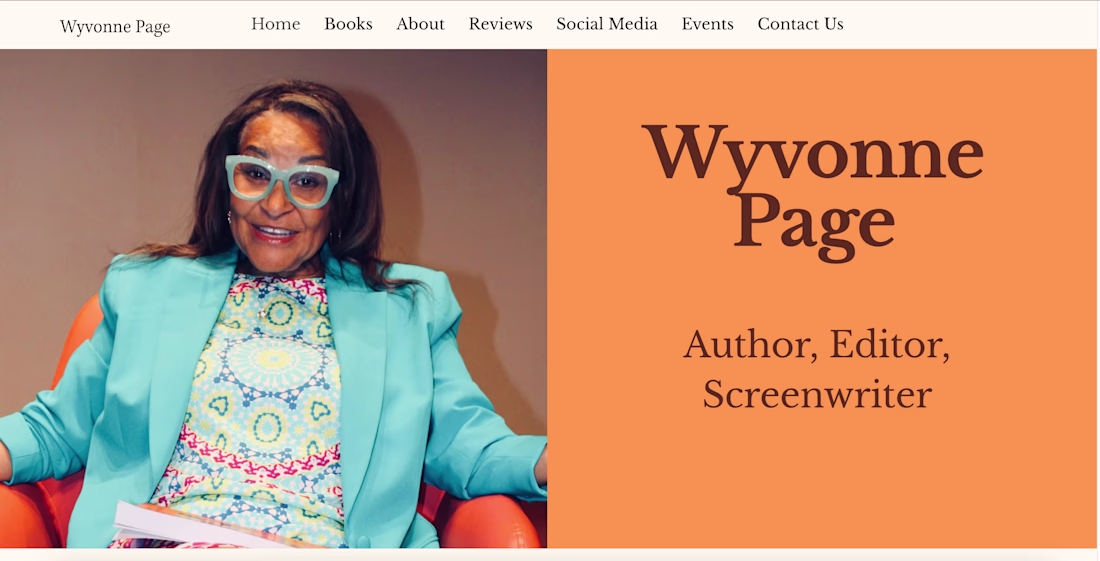Navigate to the Events section

(707, 25)
